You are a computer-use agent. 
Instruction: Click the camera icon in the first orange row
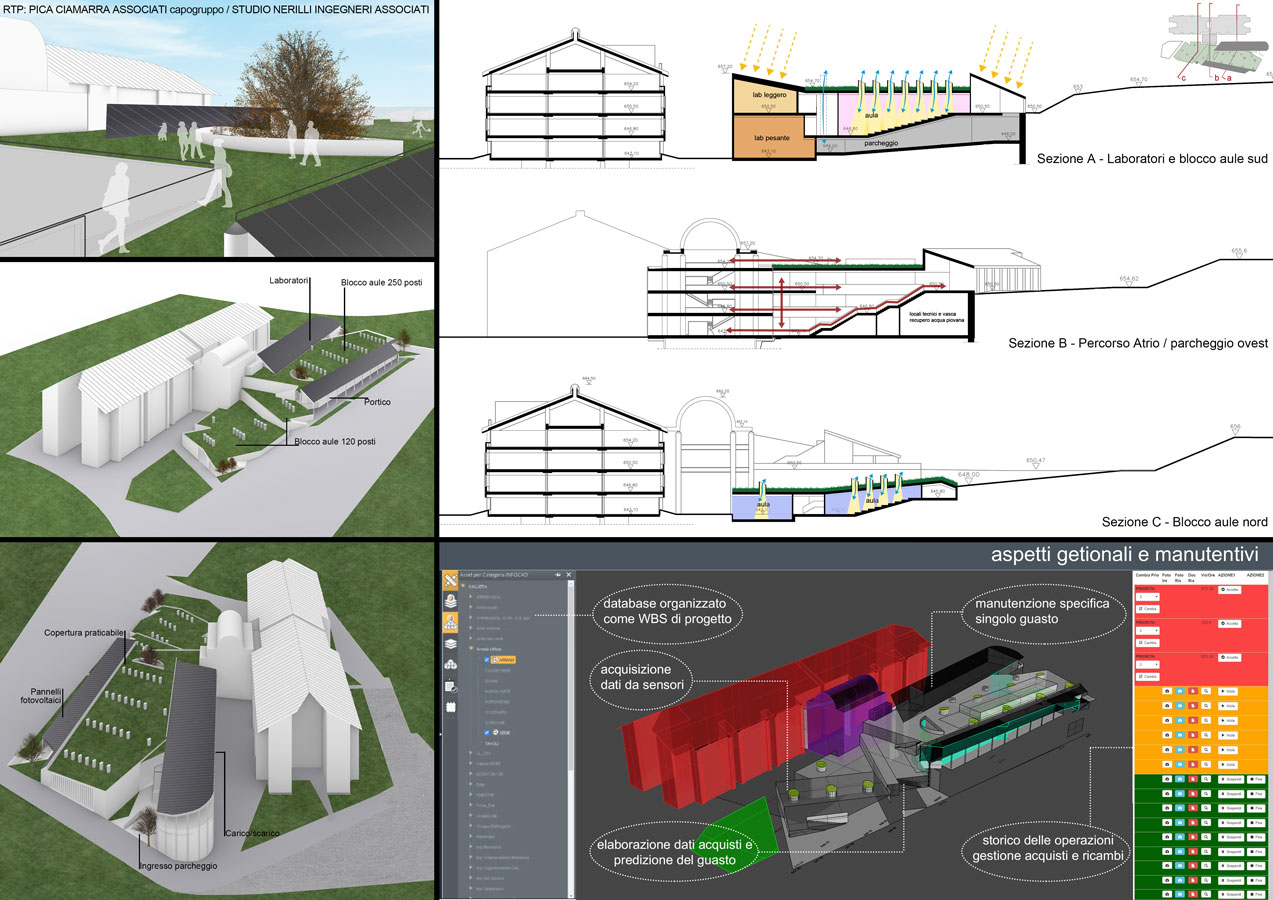(x=1167, y=691)
